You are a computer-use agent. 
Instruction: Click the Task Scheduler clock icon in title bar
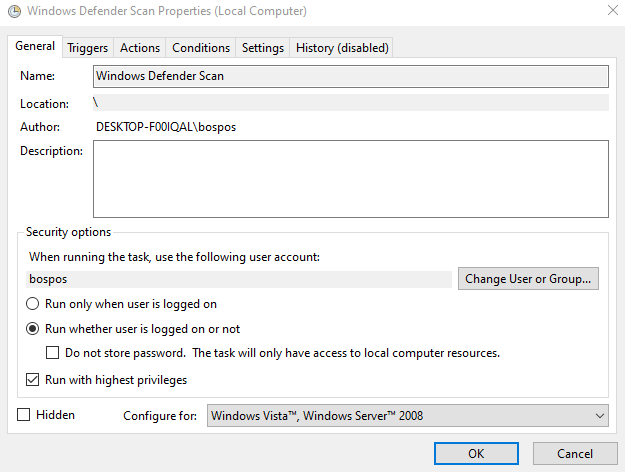point(14,11)
